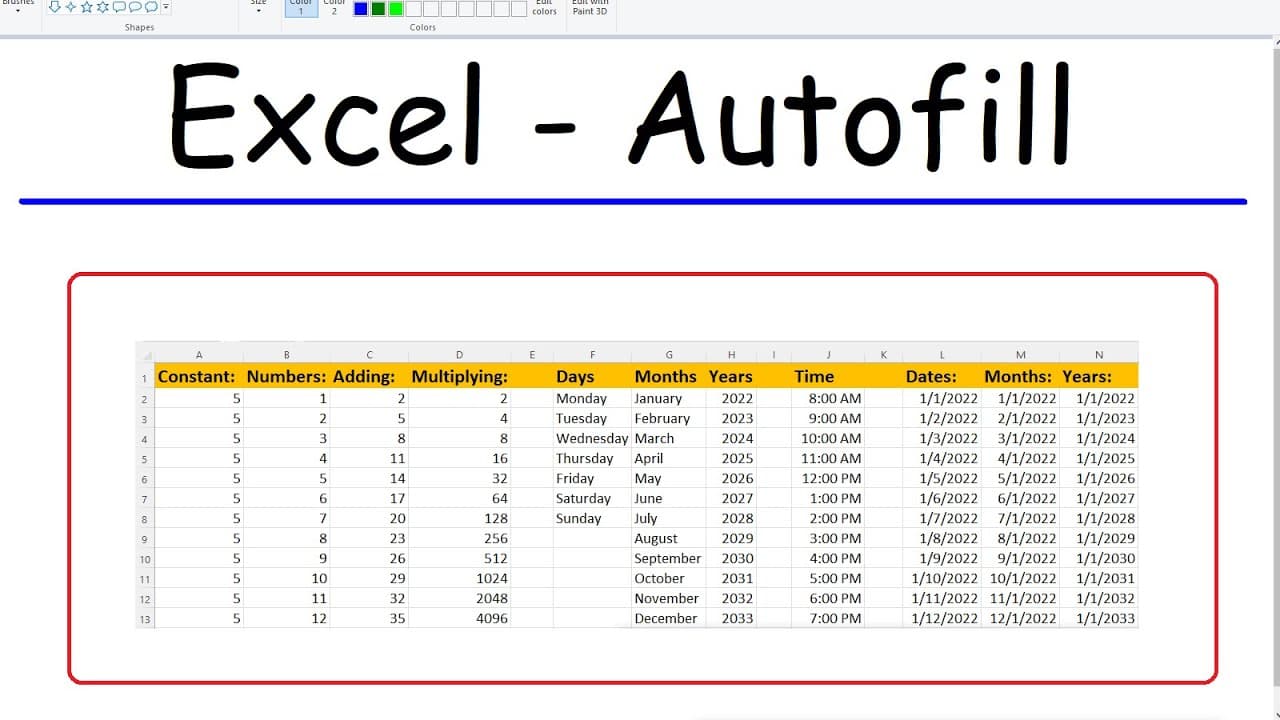Click the '8:00 AM' cell
Screen dimensions: 1280x720
click(x=828, y=398)
